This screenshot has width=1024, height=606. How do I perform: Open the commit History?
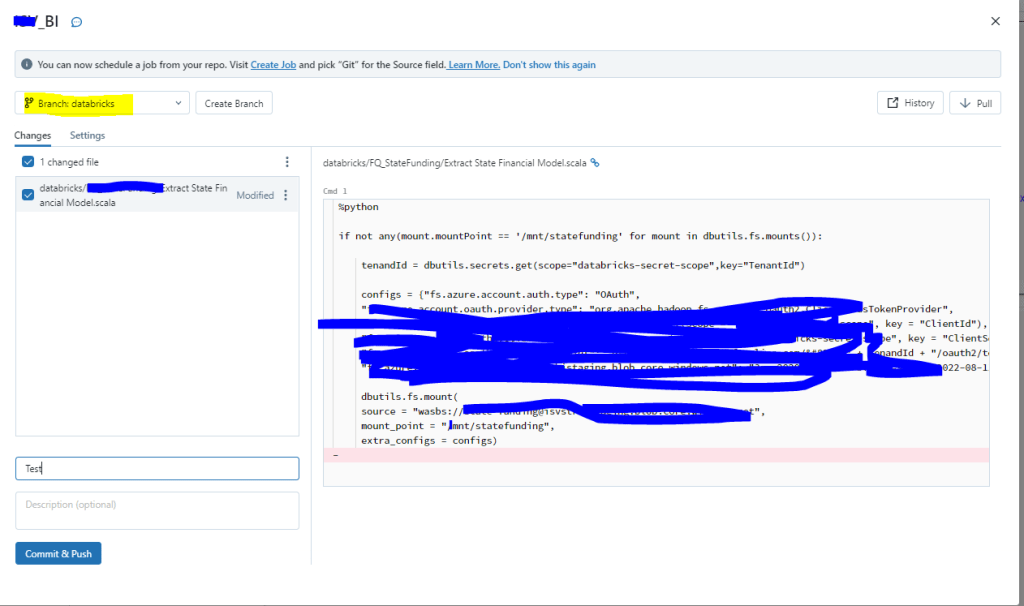[x=909, y=103]
